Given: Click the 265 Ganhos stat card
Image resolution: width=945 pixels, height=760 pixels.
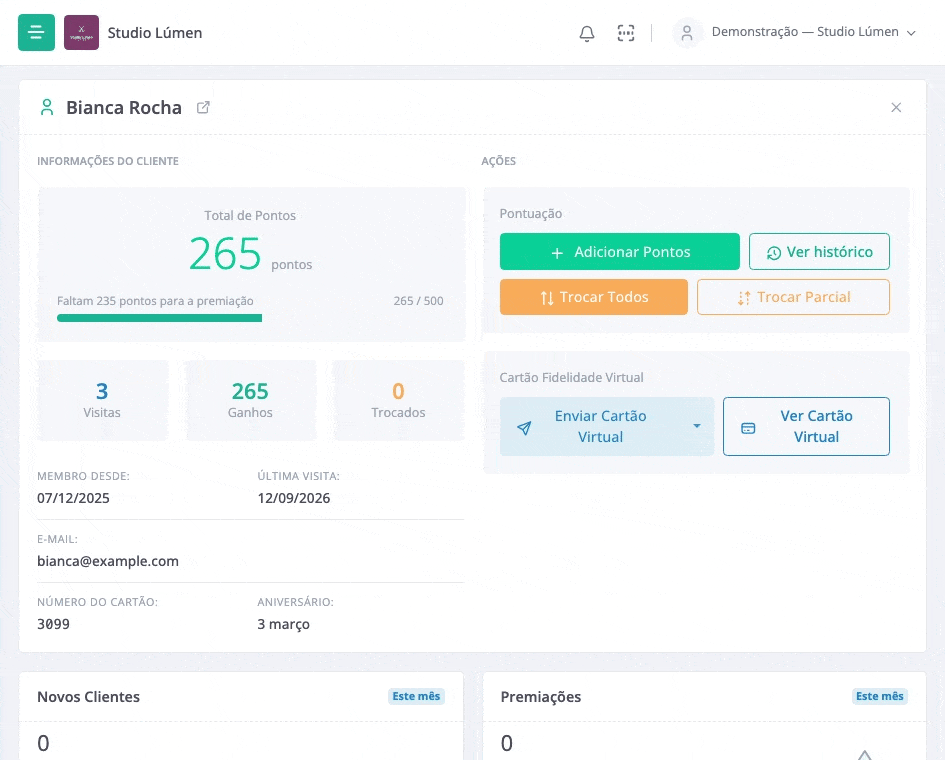Looking at the screenshot, I should point(250,400).
